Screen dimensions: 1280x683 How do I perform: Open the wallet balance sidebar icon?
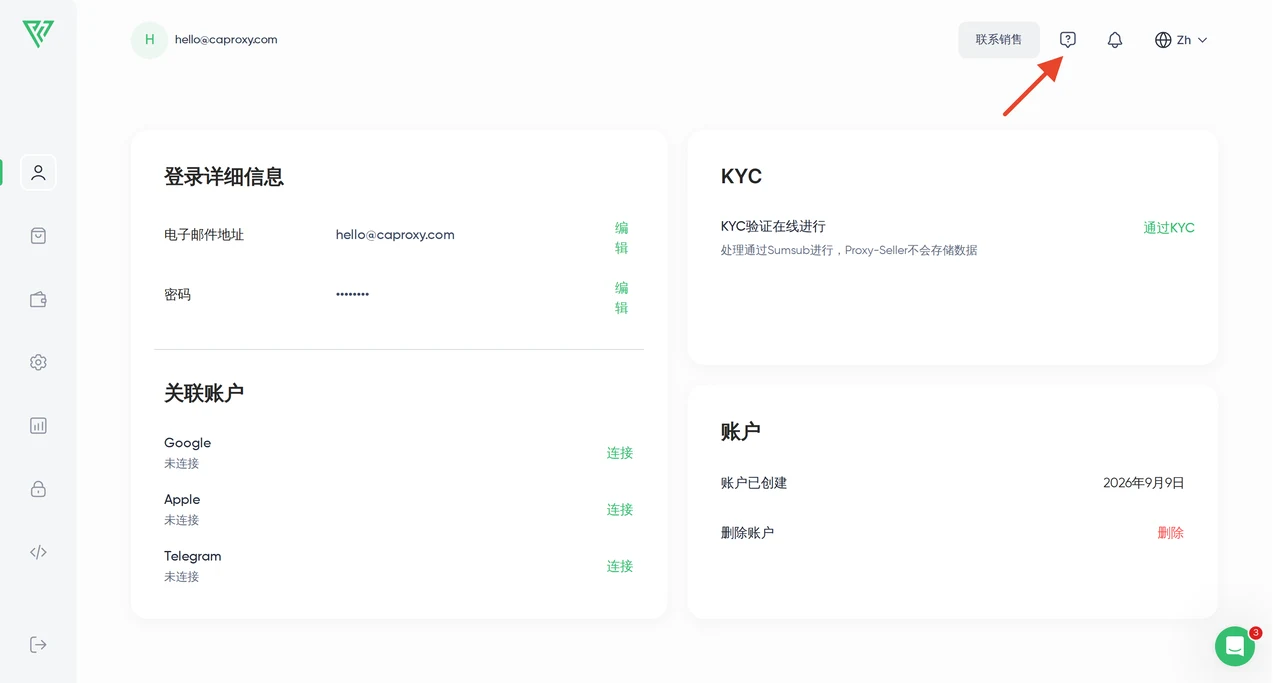click(x=38, y=299)
